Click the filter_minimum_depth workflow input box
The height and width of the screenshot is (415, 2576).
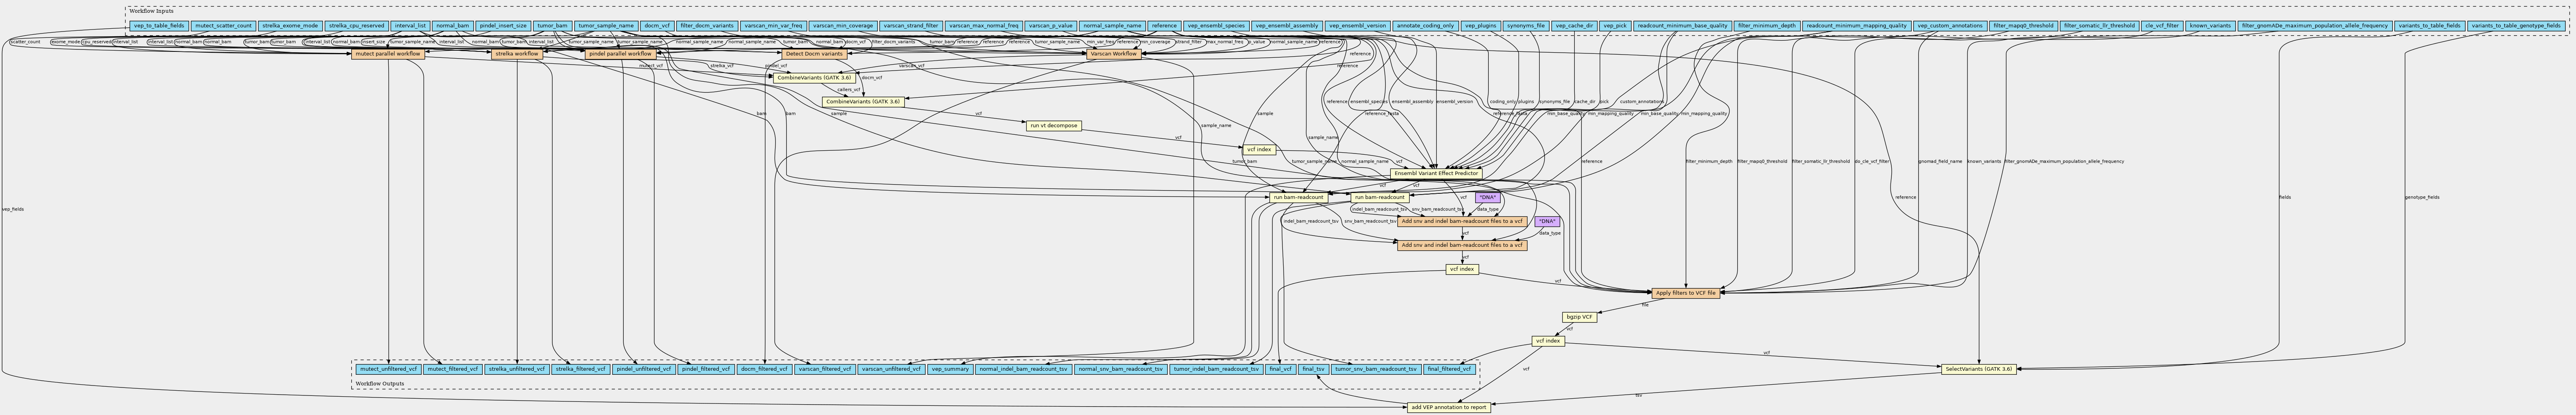(x=1767, y=25)
